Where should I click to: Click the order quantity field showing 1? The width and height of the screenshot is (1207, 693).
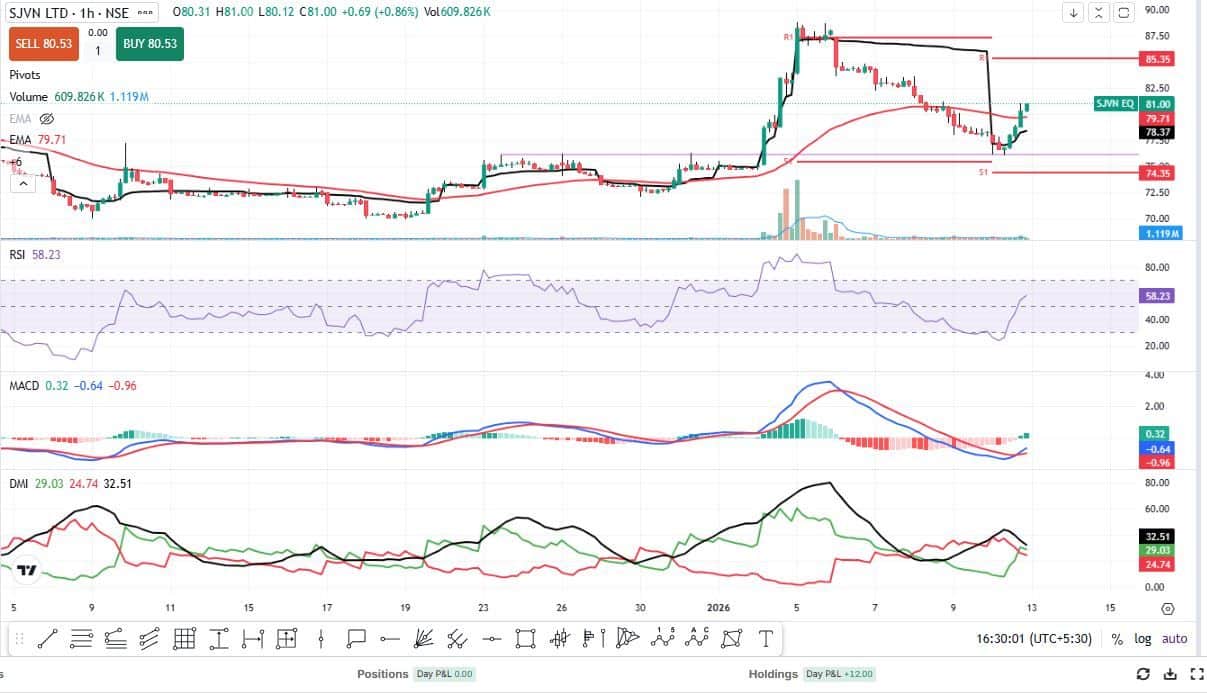tap(98, 50)
